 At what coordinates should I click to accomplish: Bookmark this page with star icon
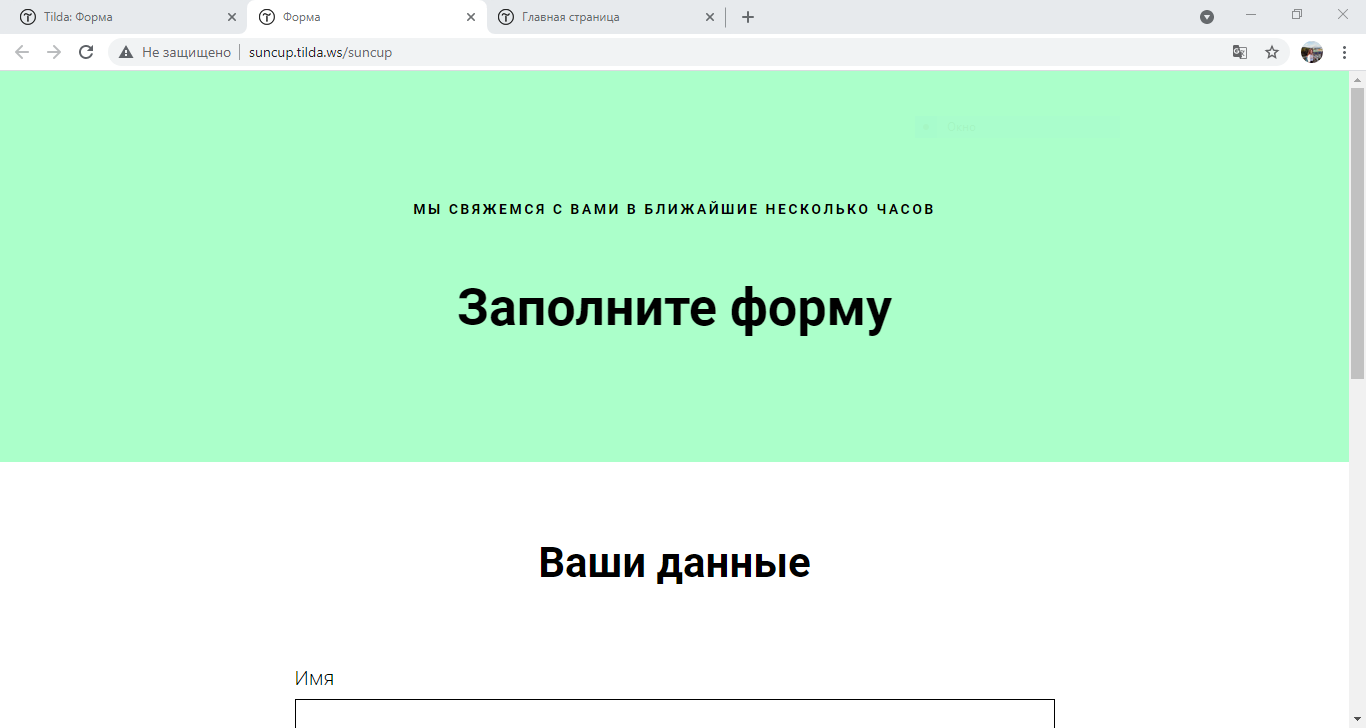(1272, 52)
